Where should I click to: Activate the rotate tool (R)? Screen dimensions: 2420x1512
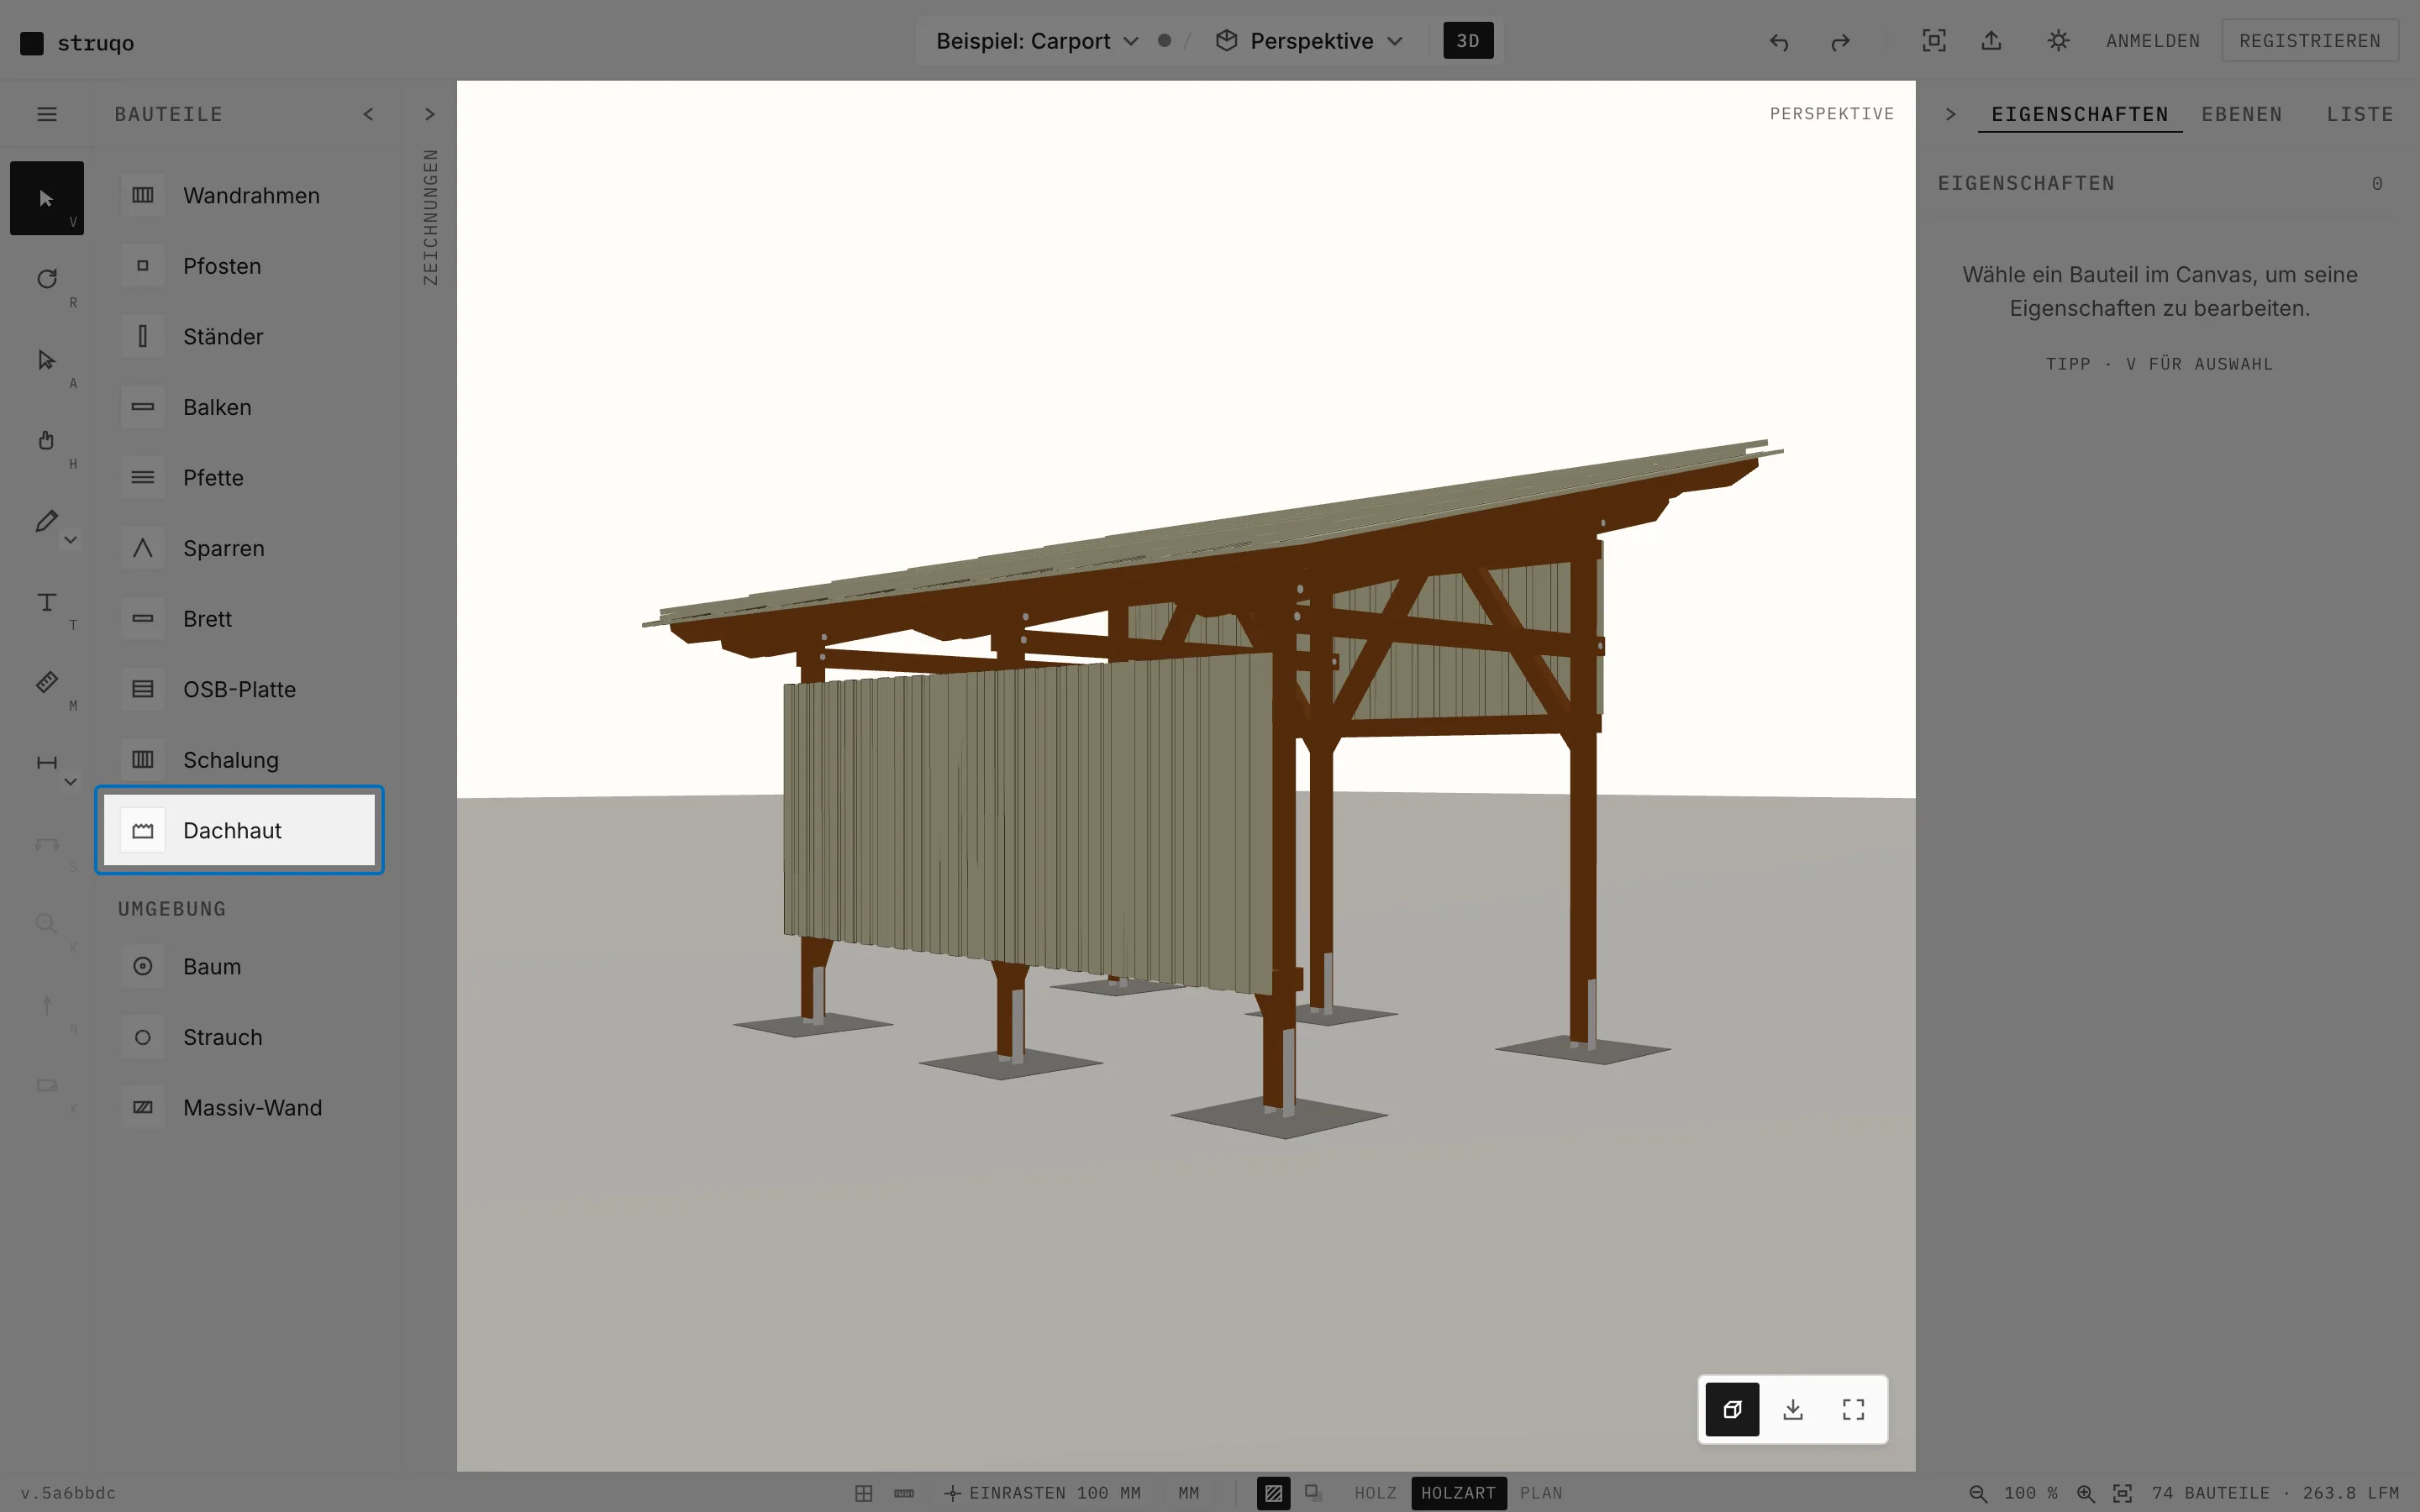[x=46, y=279]
